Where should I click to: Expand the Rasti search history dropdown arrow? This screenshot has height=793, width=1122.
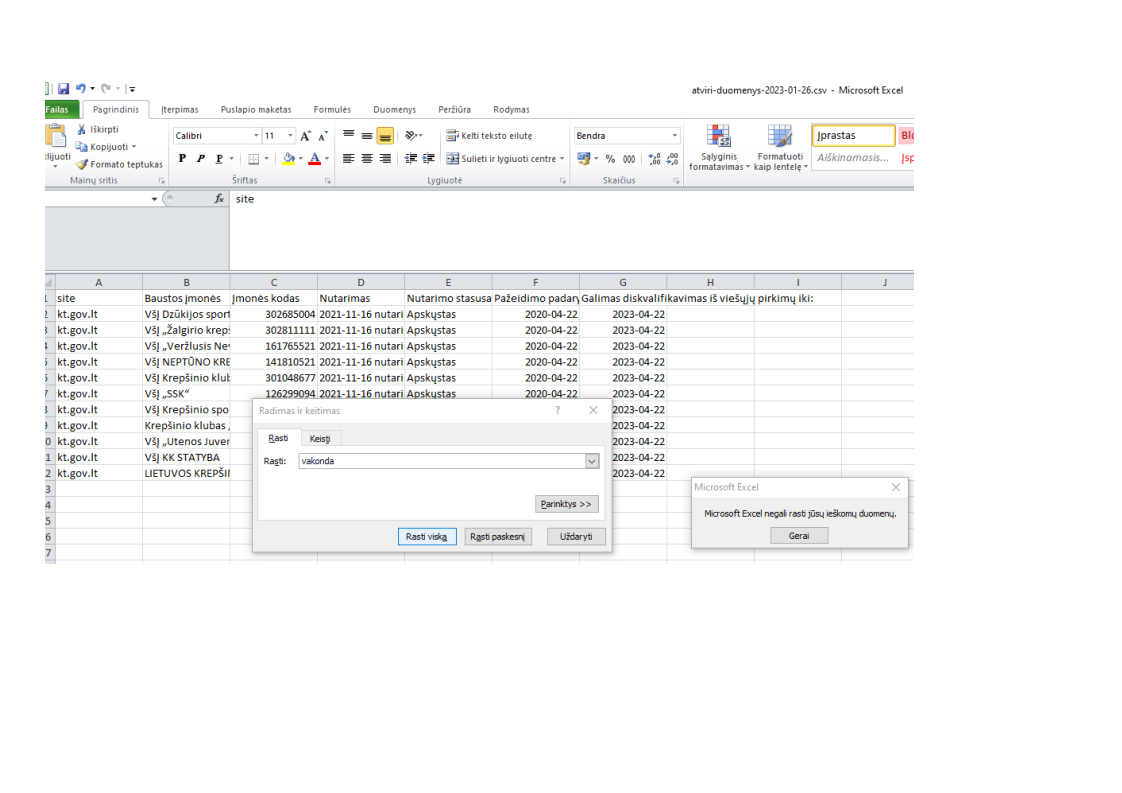591,461
